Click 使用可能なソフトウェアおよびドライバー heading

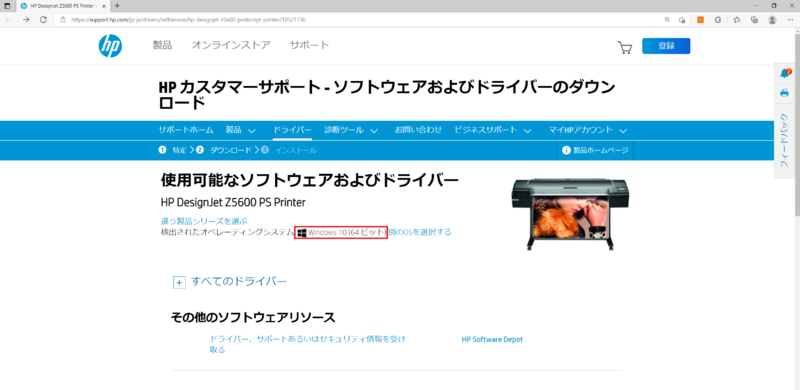pos(310,180)
